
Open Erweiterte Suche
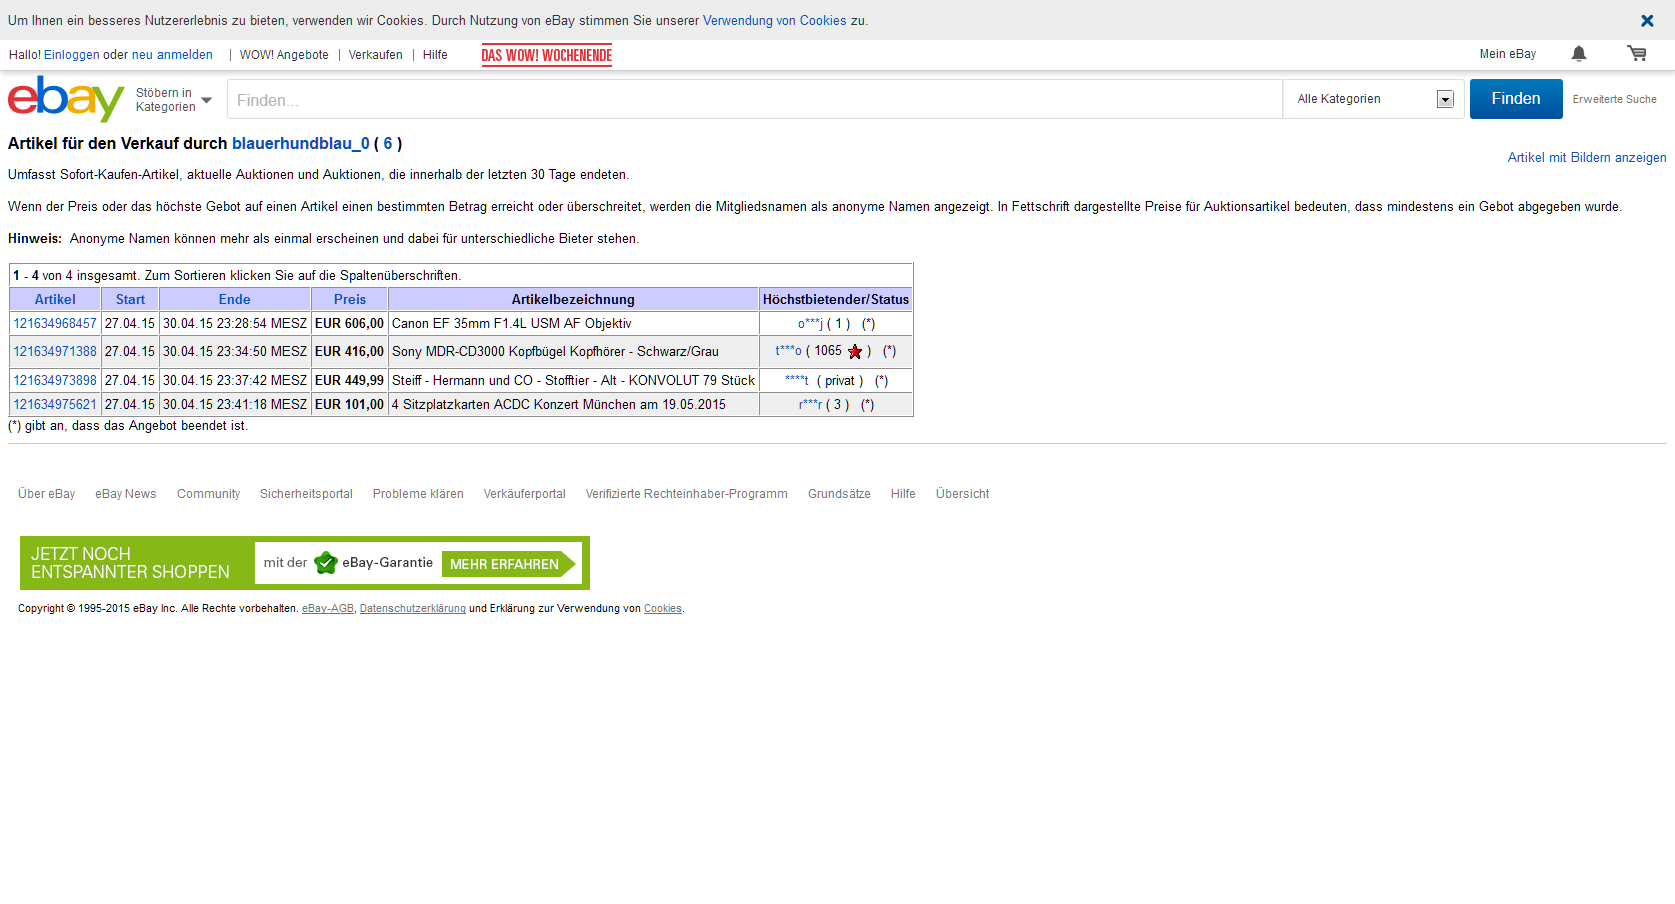1614,100
